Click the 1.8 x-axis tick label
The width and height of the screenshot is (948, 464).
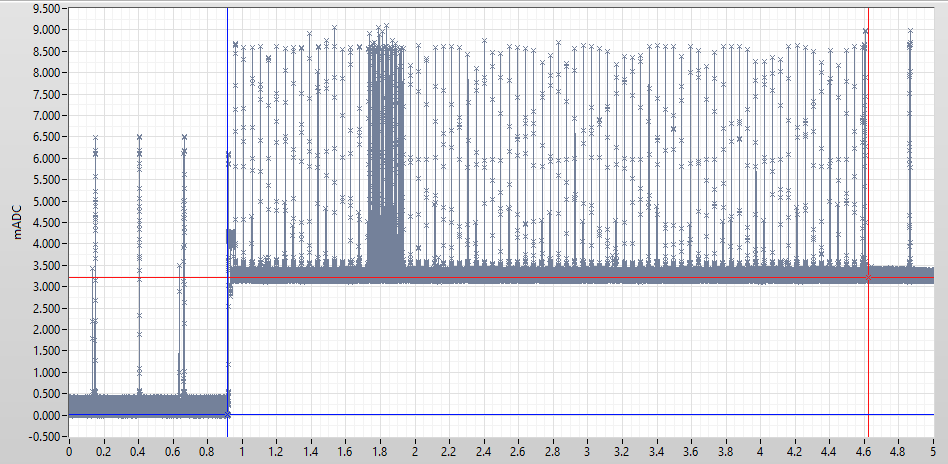tap(380, 451)
